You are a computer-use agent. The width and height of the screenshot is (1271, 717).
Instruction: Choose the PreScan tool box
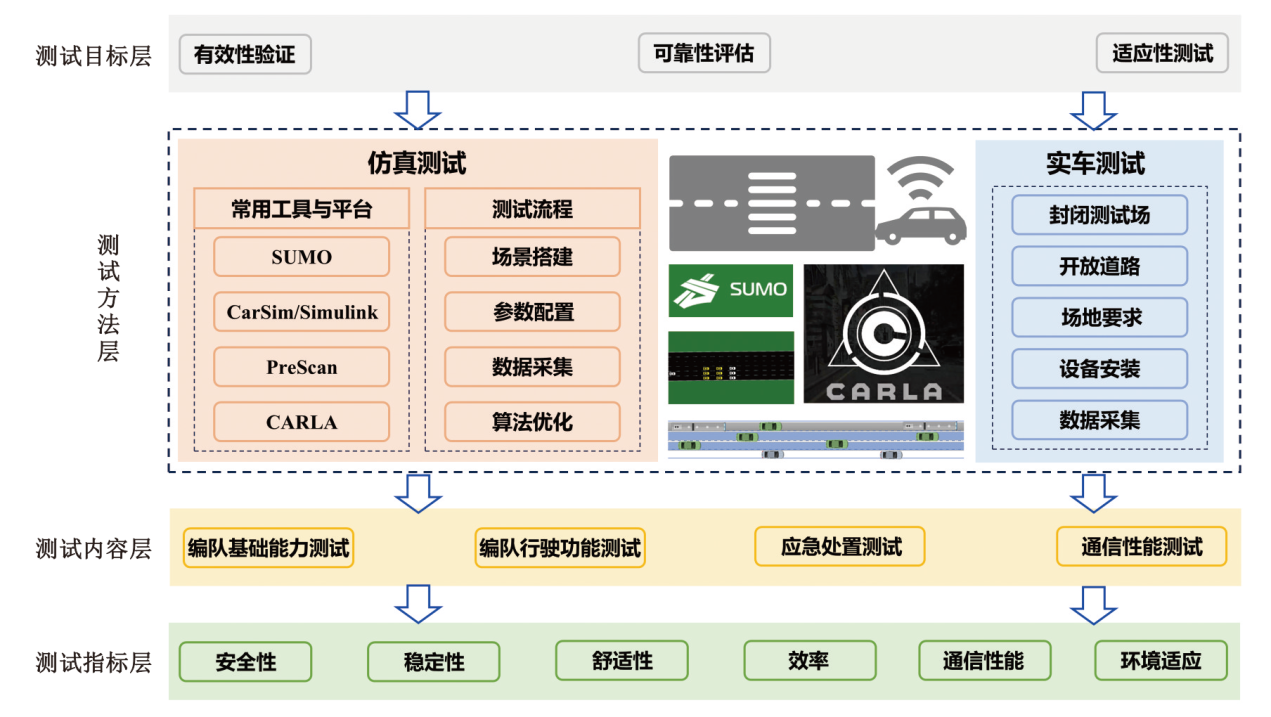pos(302,367)
